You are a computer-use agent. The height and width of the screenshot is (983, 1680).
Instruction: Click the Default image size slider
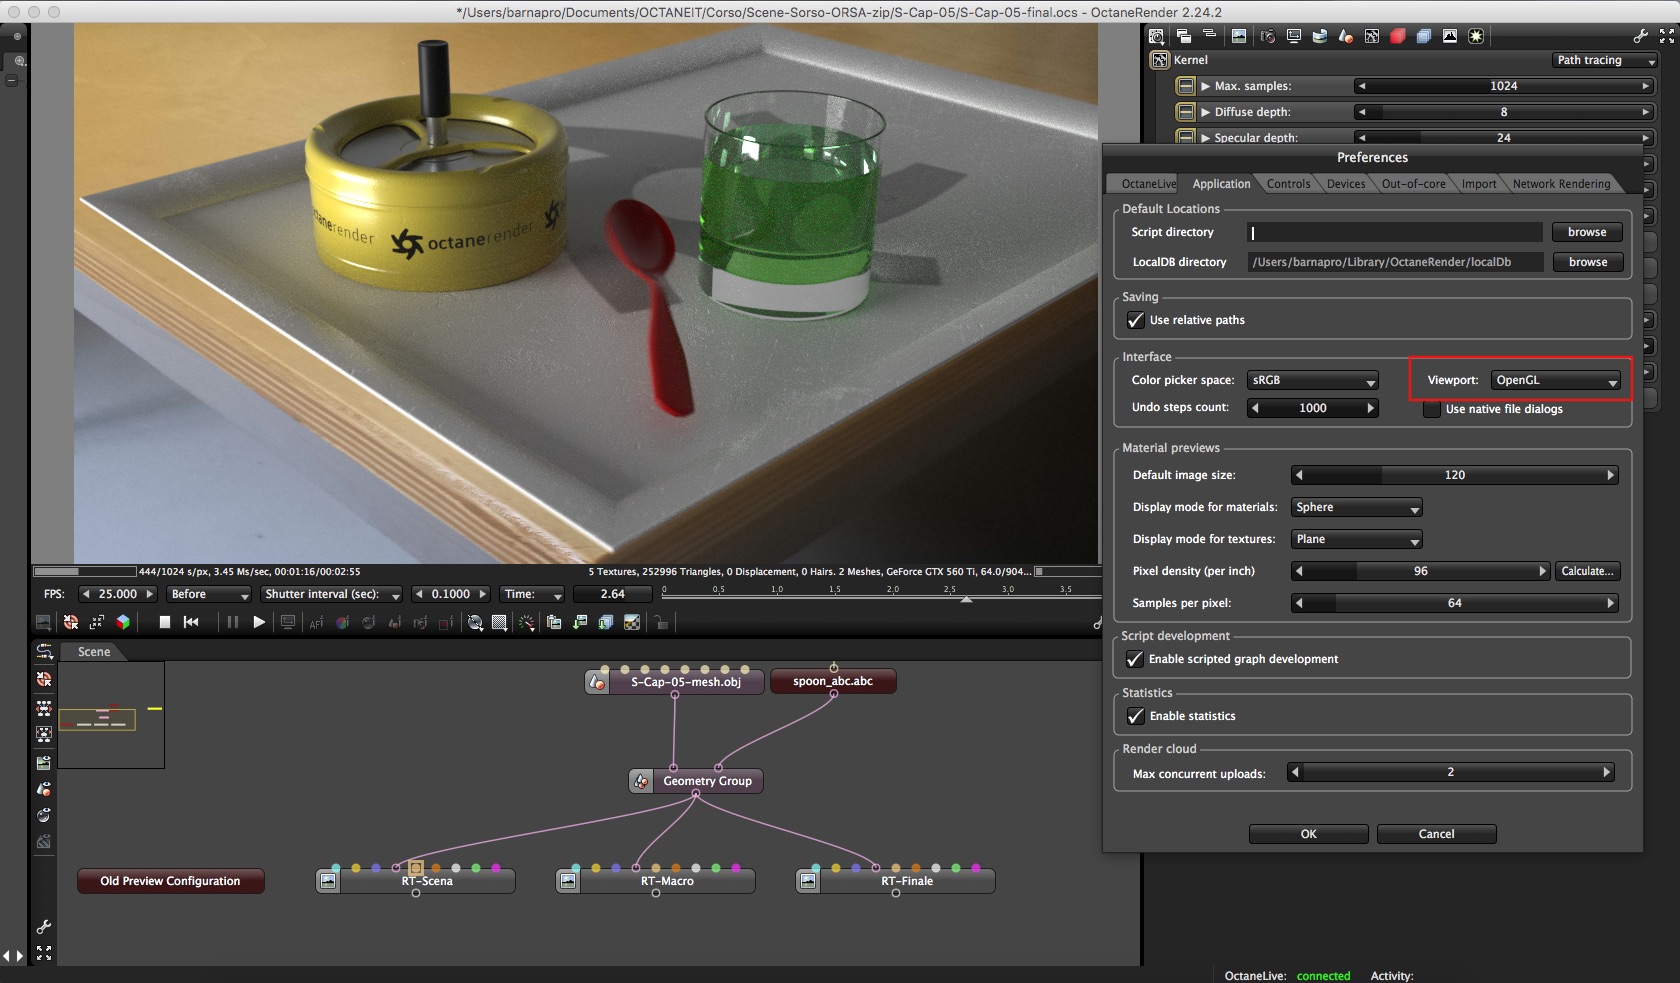click(1455, 475)
